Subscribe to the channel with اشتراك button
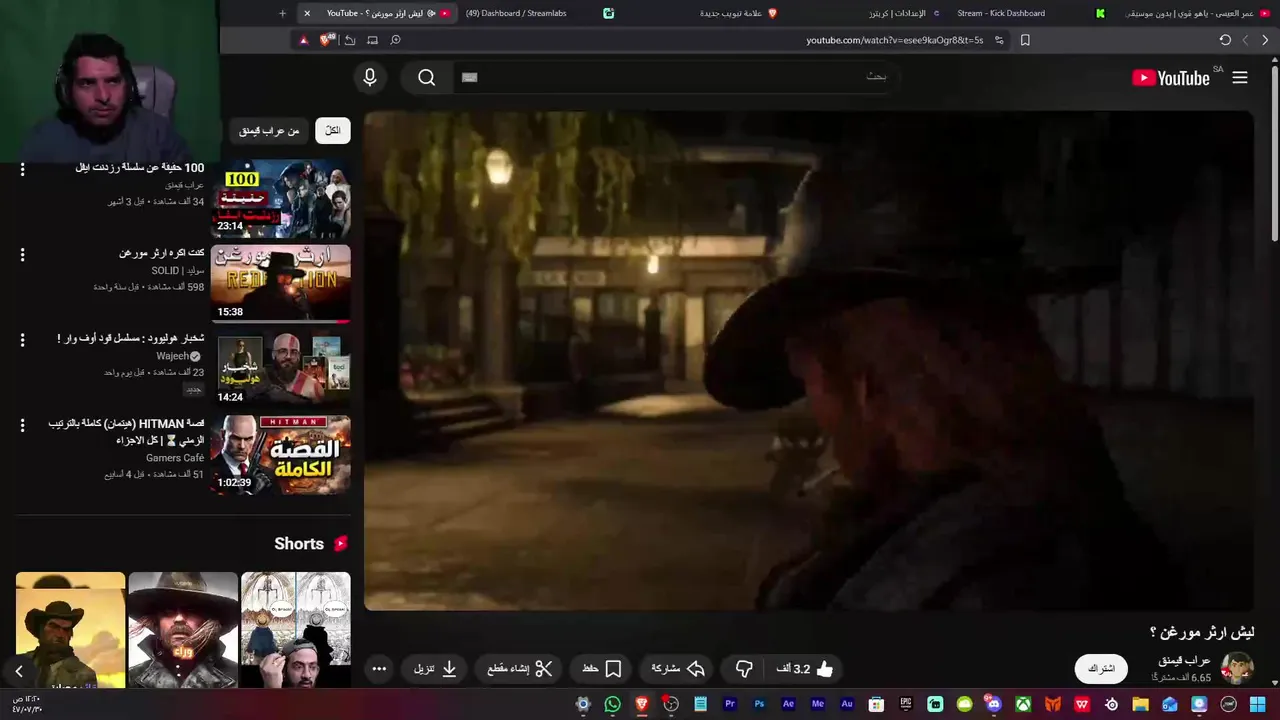The height and width of the screenshot is (720, 1280). (x=1101, y=669)
